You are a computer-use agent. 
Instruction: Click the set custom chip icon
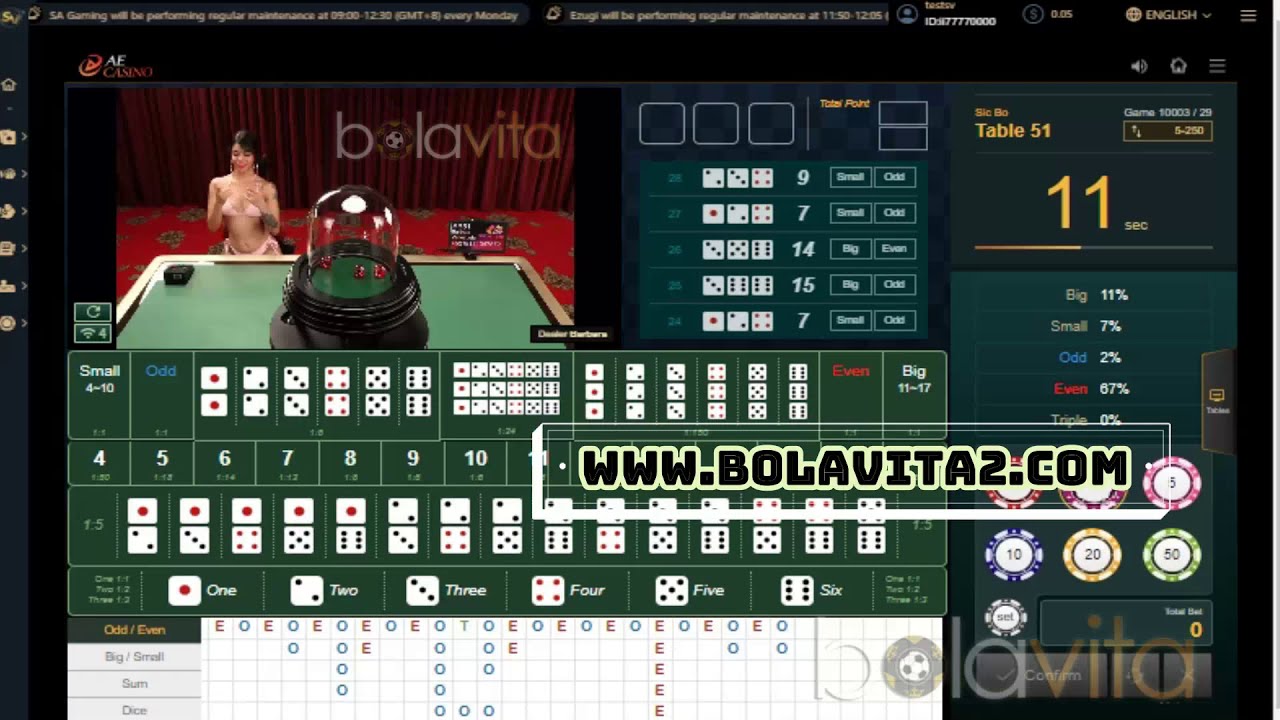(x=1006, y=618)
